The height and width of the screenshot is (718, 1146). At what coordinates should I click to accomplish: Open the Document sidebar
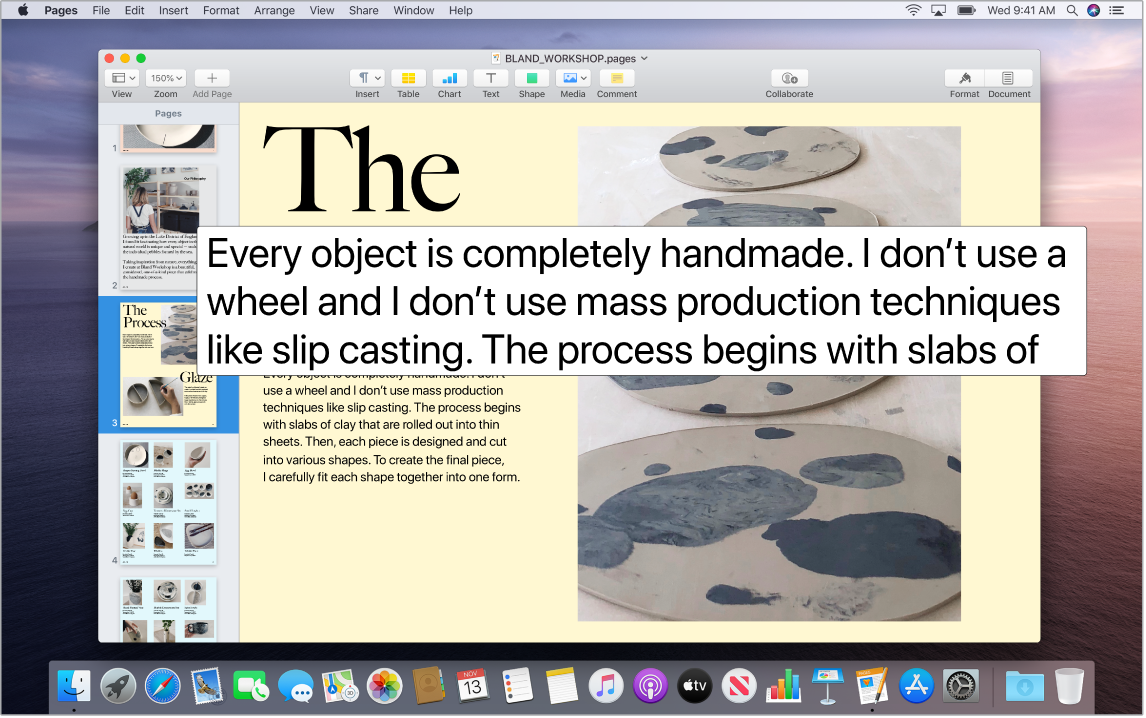pyautogui.click(x=1008, y=78)
